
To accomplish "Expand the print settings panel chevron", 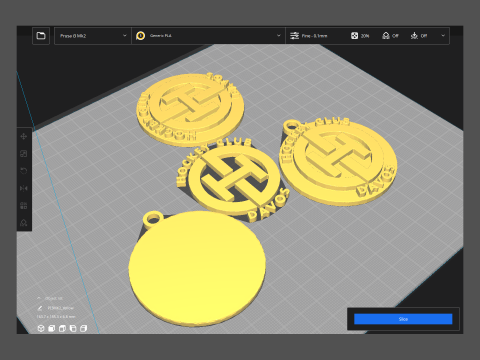I will (x=443, y=35).
